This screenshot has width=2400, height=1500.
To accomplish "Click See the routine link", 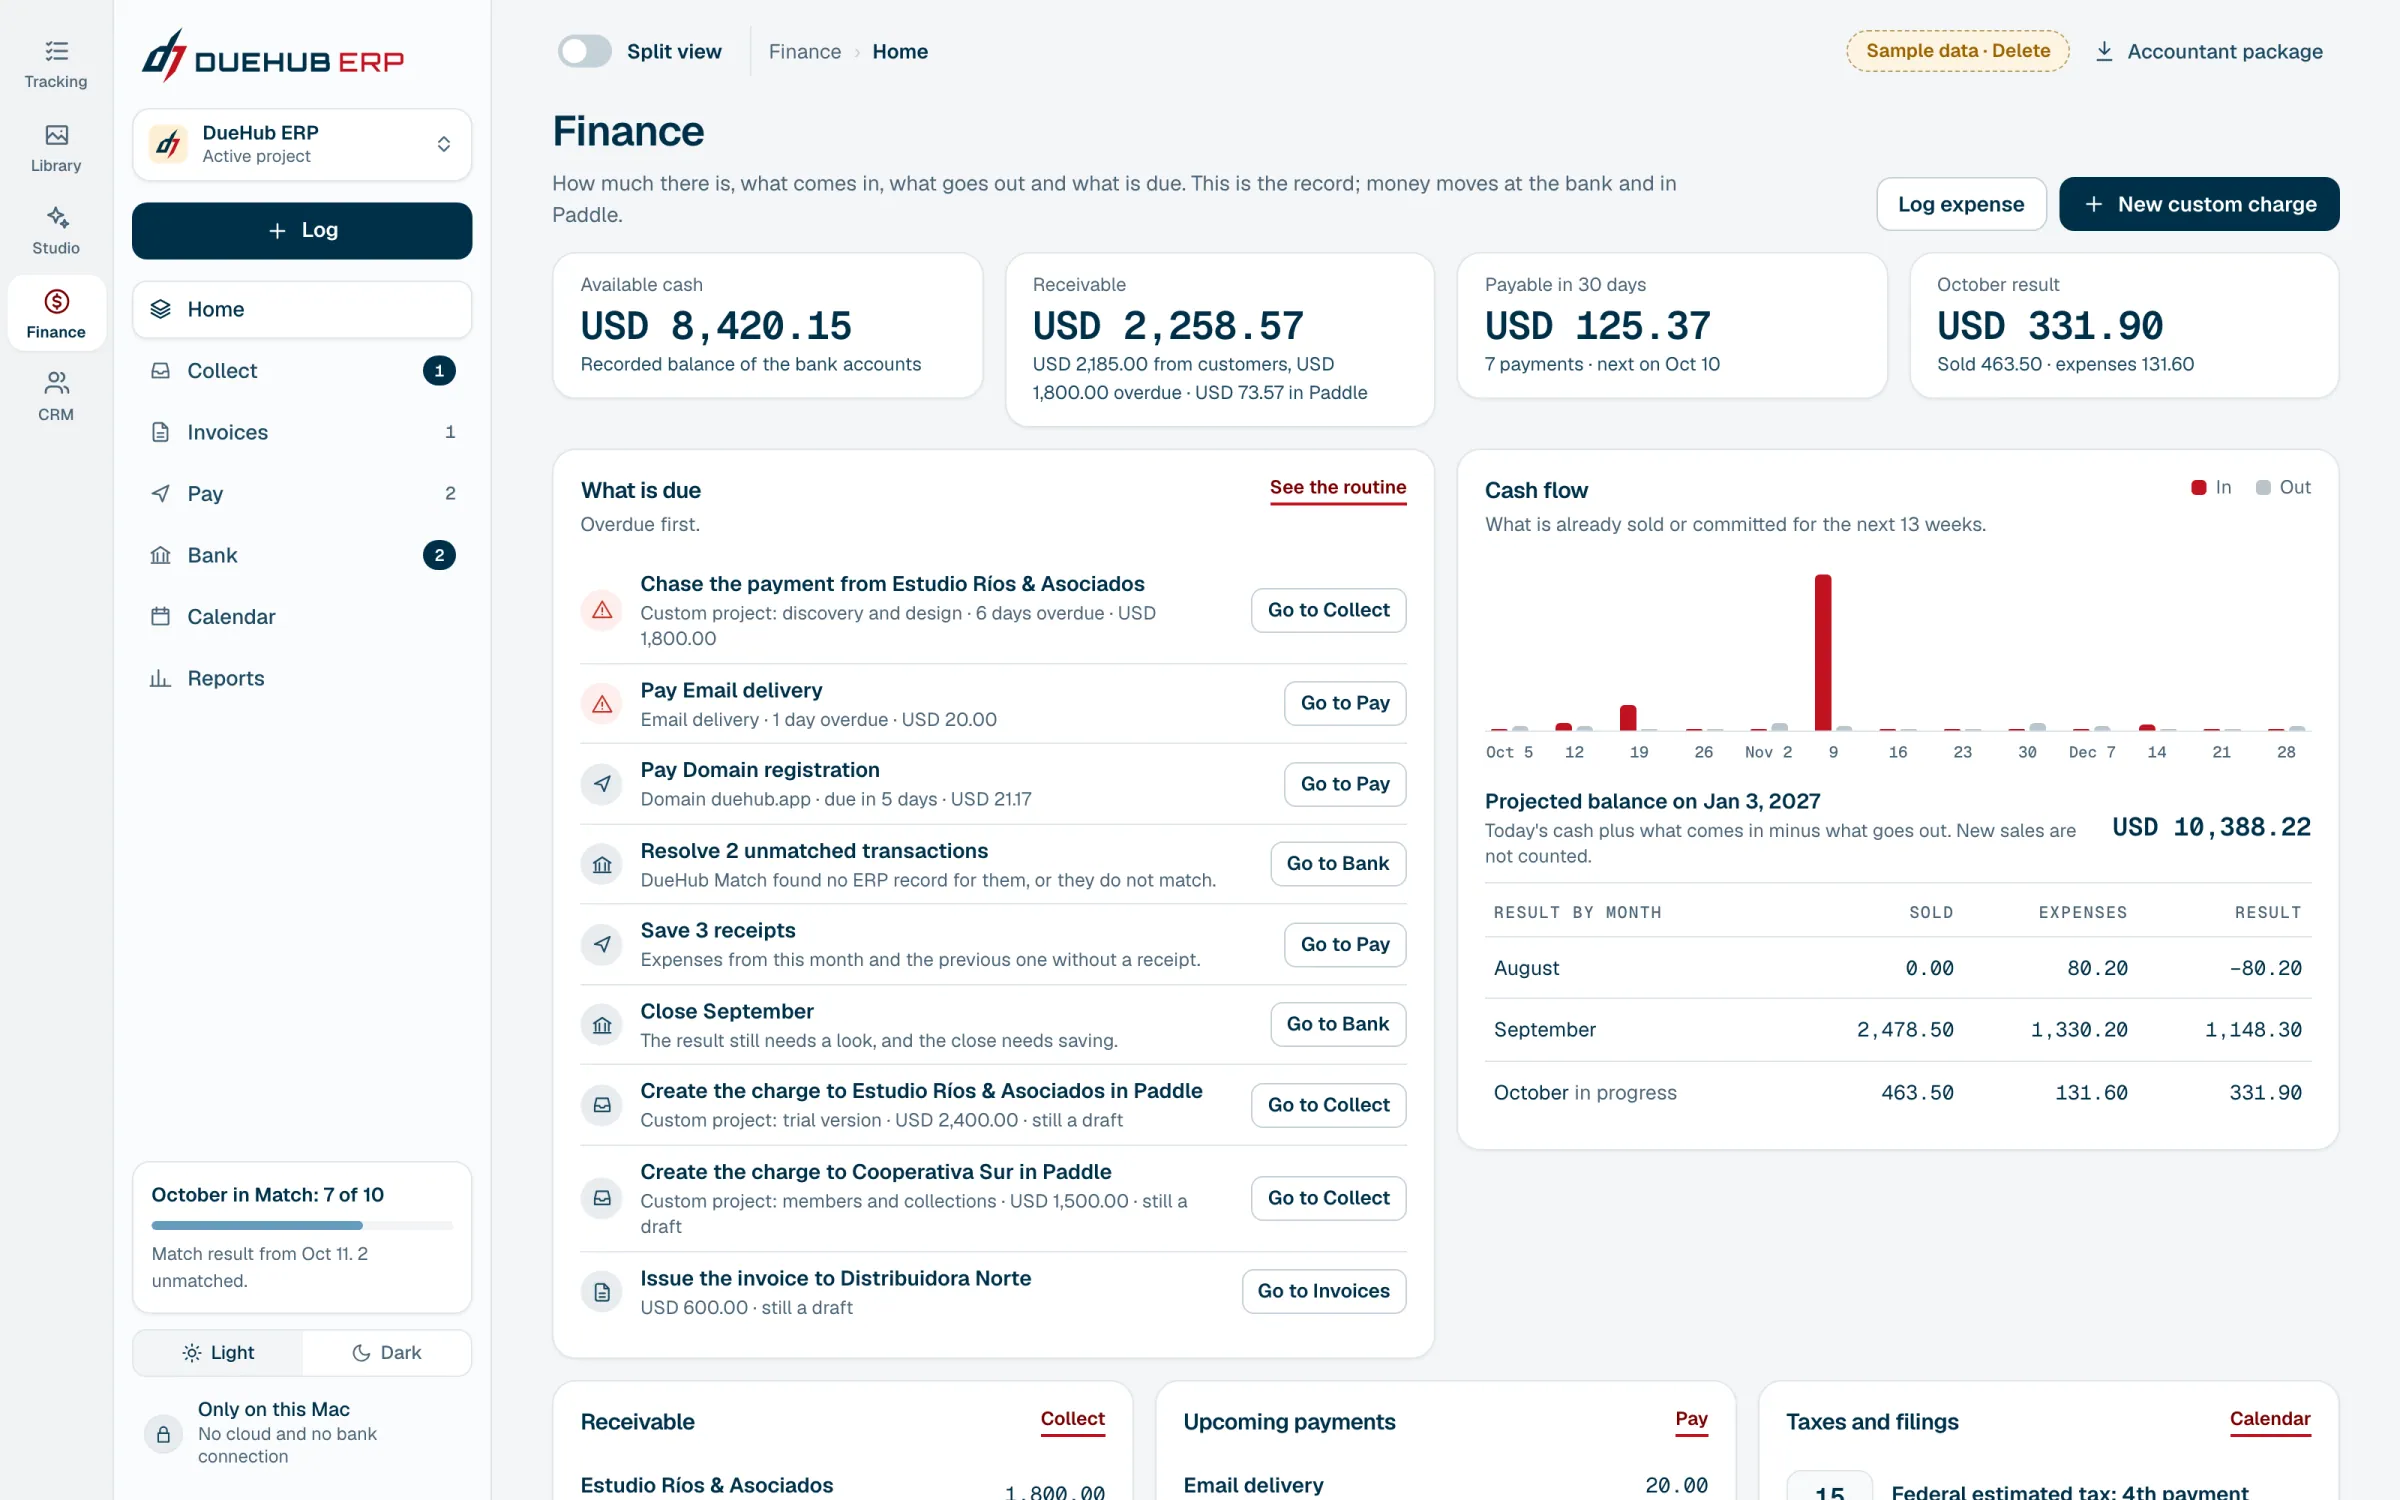I will click(1338, 487).
